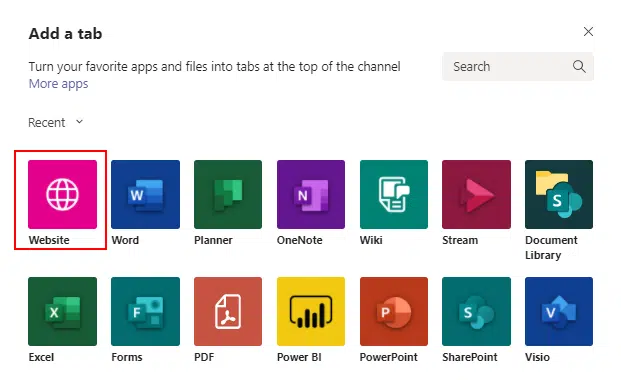Close the Add a tab dialog
The image size is (621, 380).
point(588,32)
